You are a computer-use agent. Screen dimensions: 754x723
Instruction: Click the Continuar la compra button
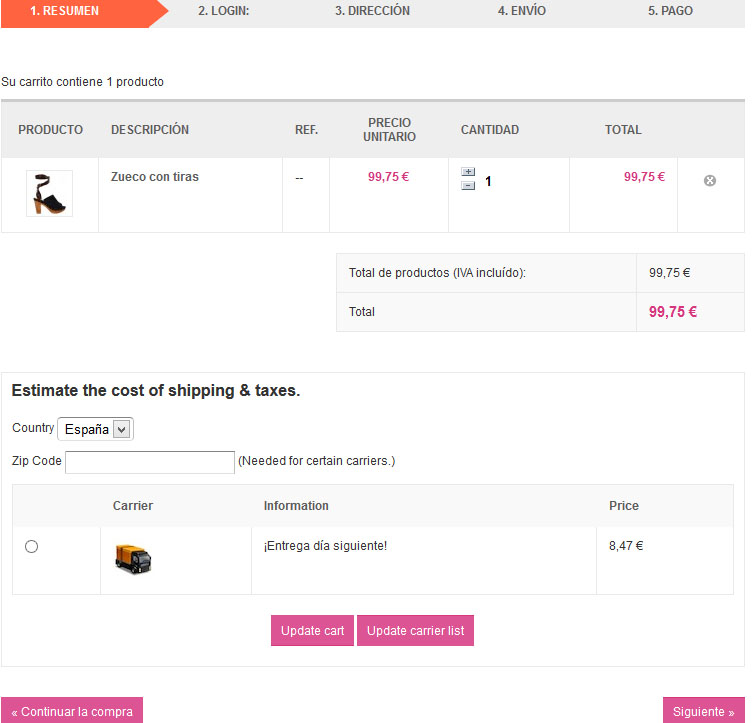point(72,711)
